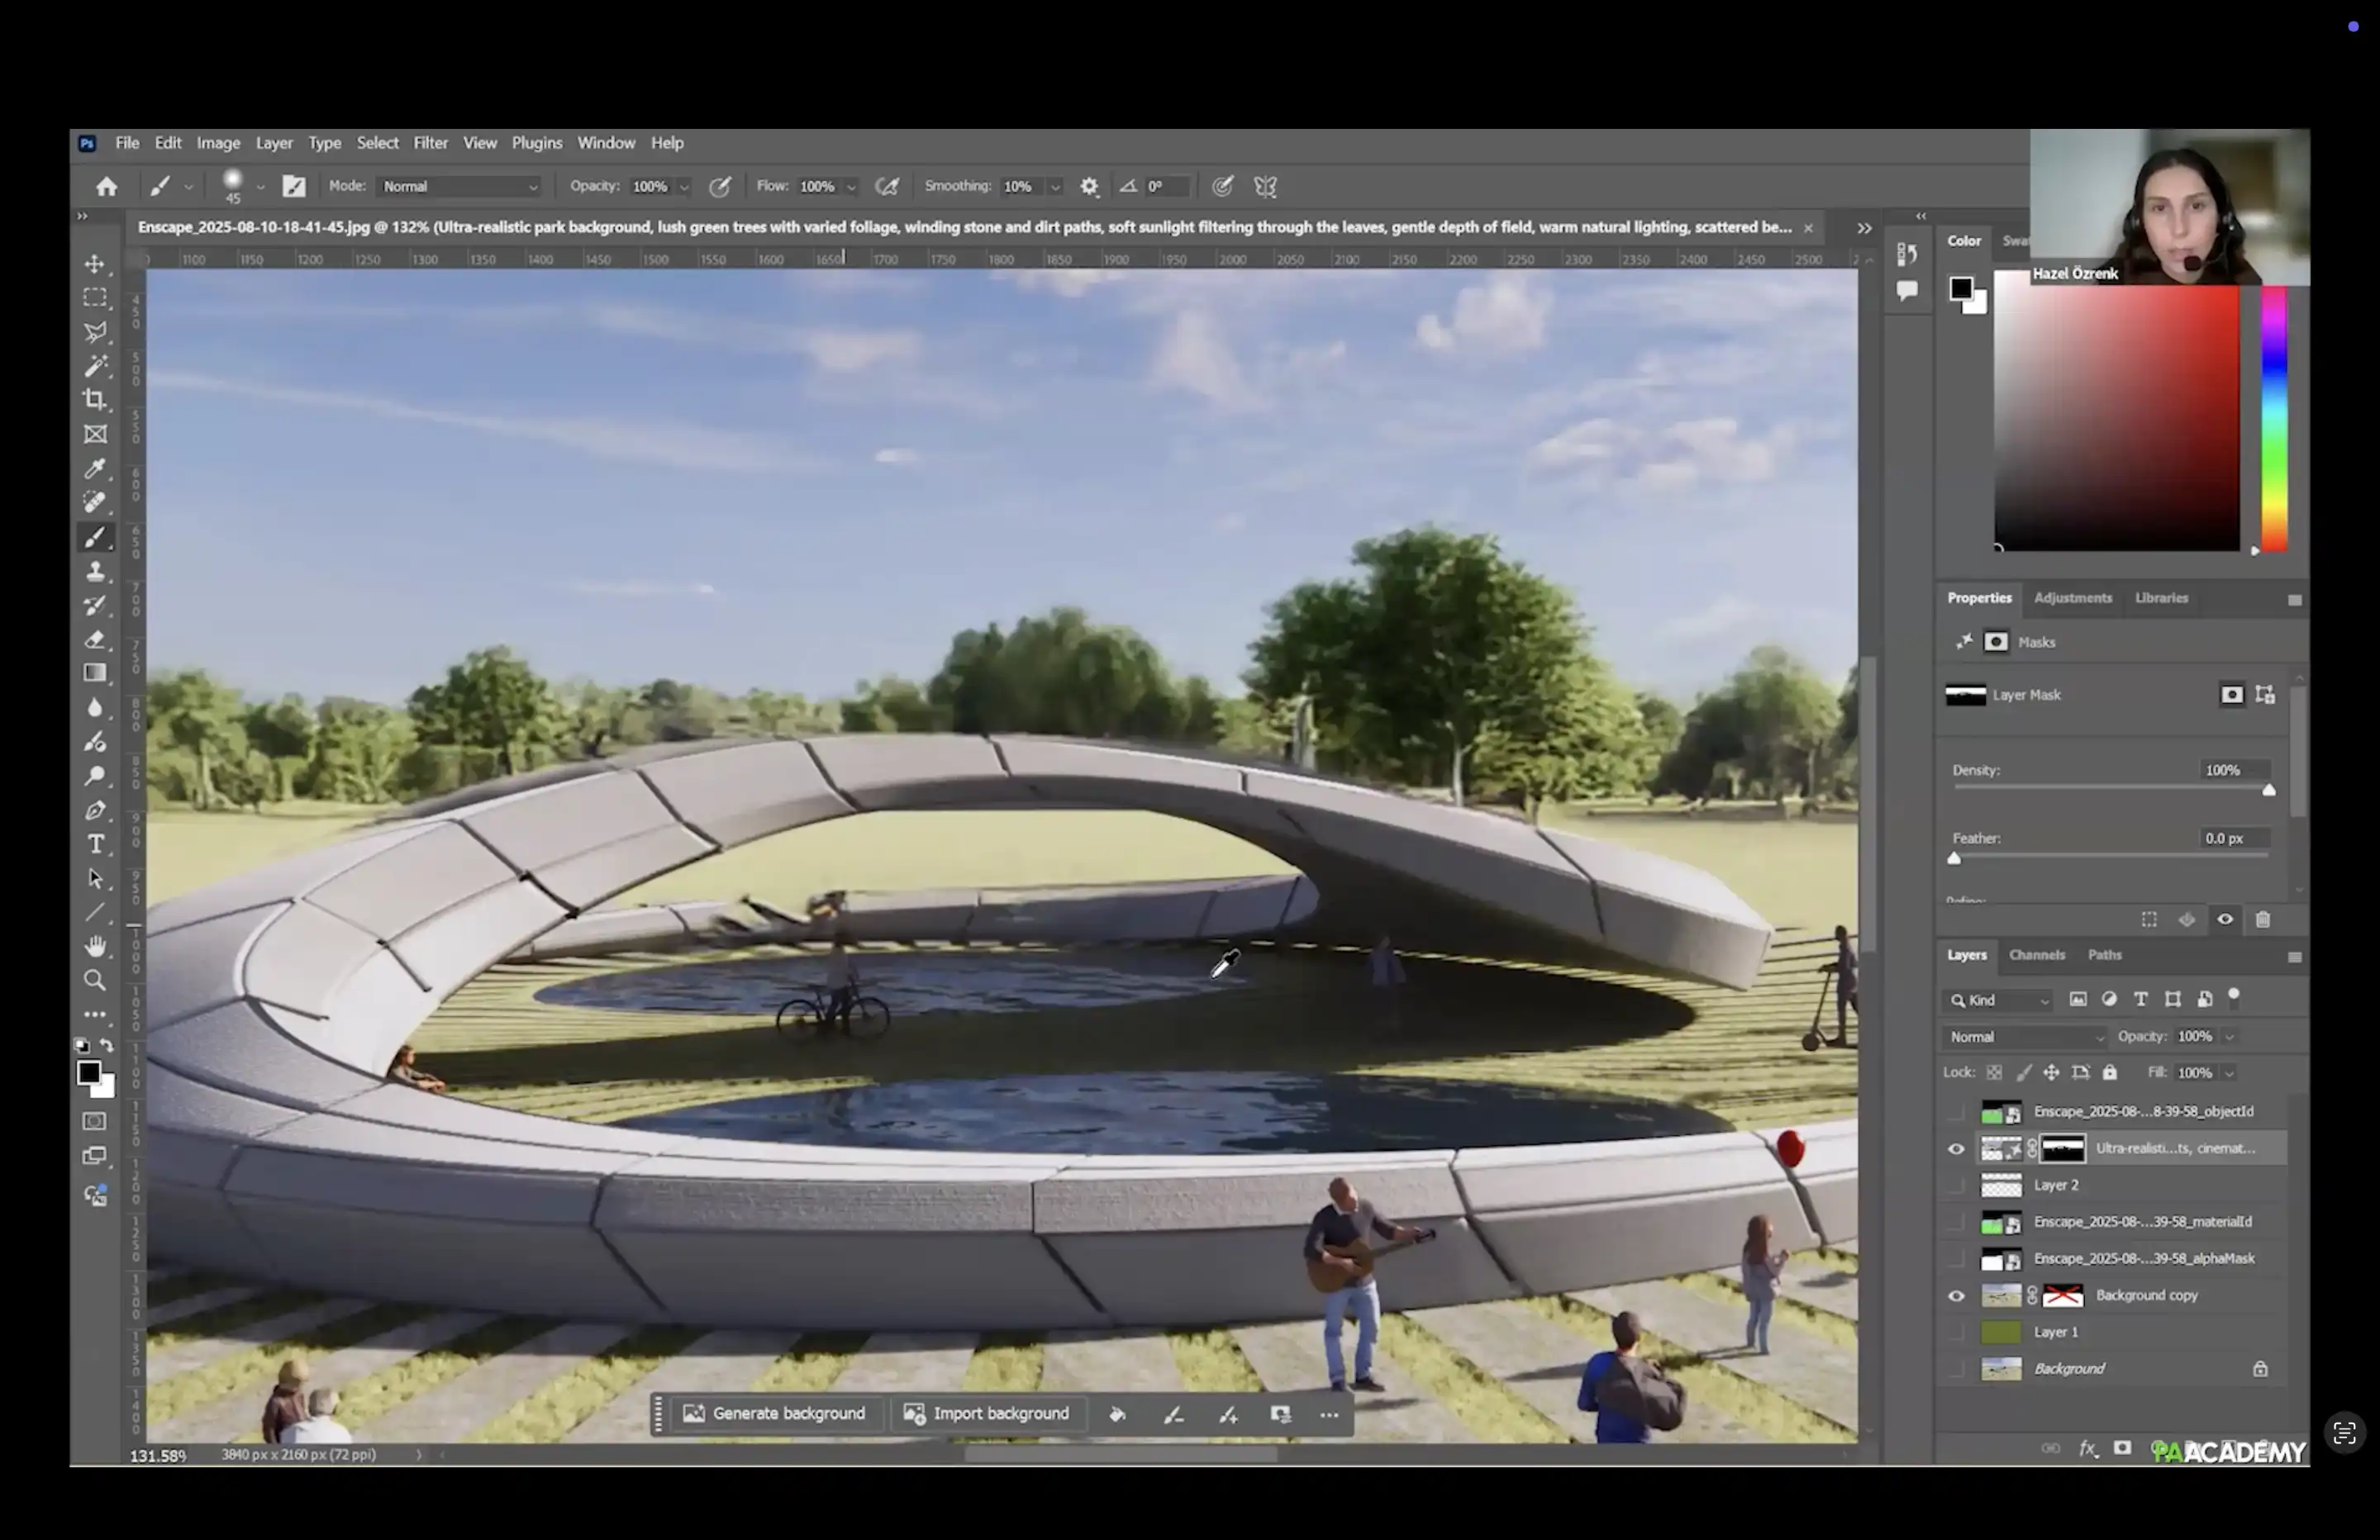Open the Opacity dropdown in options bar
Image resolution: width=2380 pixels, height=1540 pixels.
[684, 187]
